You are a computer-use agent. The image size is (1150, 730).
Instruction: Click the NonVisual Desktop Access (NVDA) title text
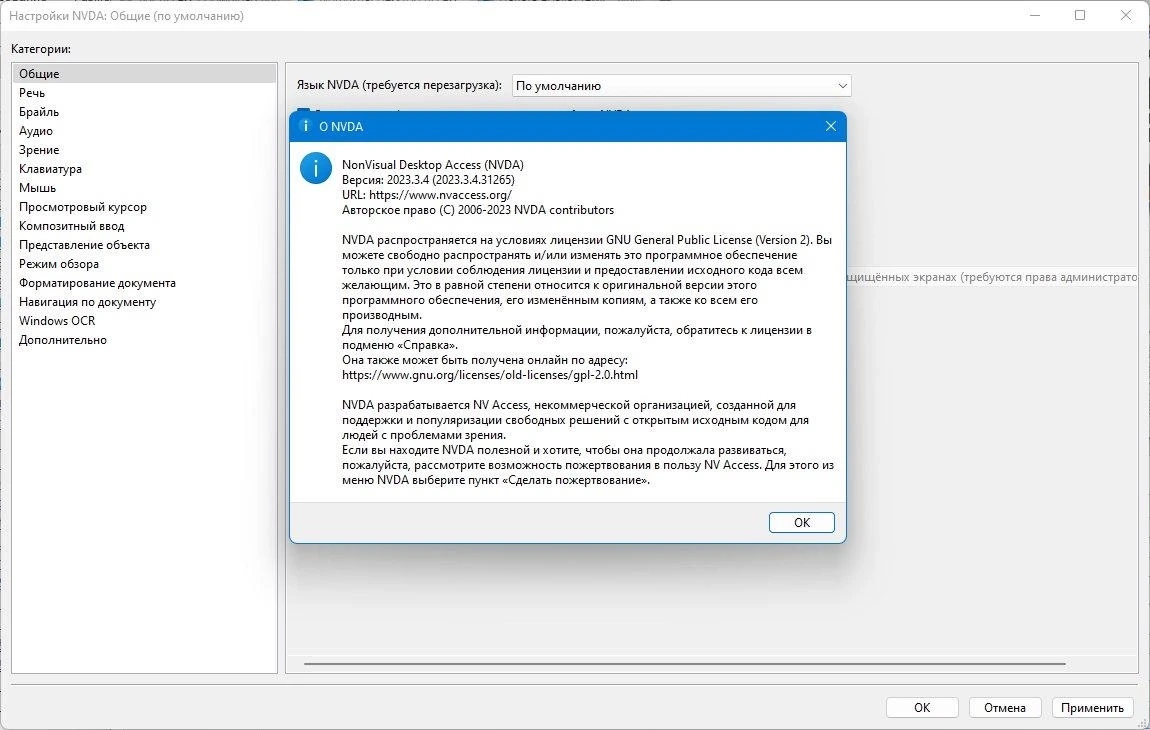[433, 165]
